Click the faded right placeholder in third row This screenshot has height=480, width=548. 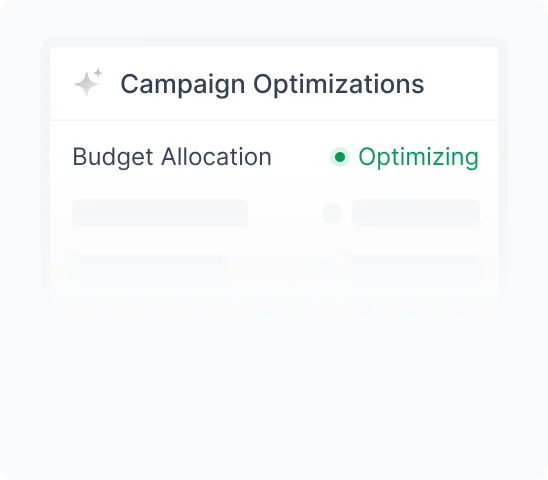(x=412, y=268)
